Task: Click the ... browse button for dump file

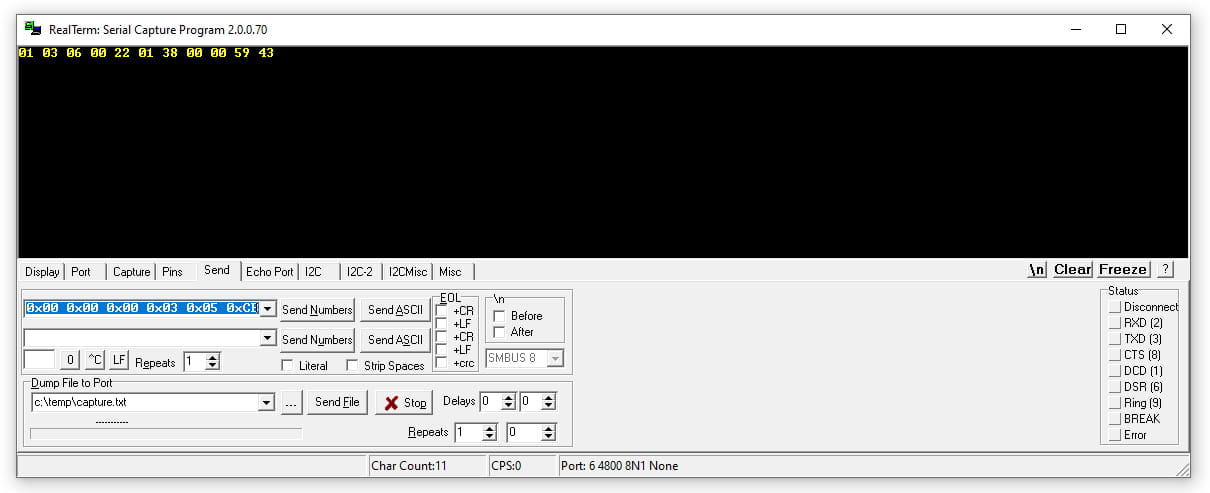Action: (291, 403)
